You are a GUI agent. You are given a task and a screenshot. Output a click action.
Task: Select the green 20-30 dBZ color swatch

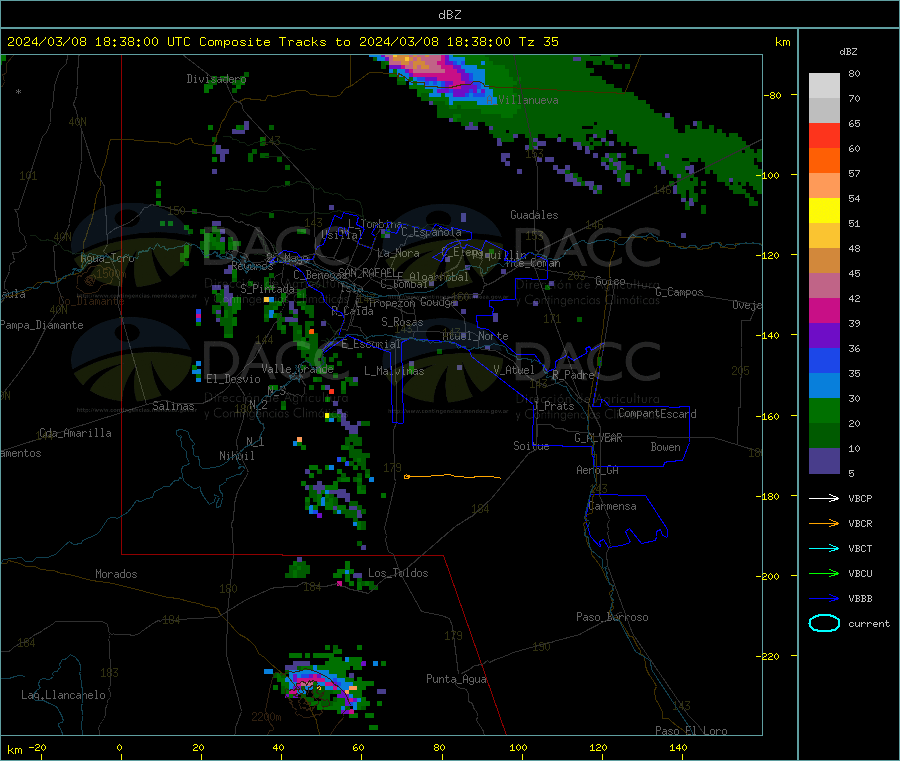pos(824,410)
